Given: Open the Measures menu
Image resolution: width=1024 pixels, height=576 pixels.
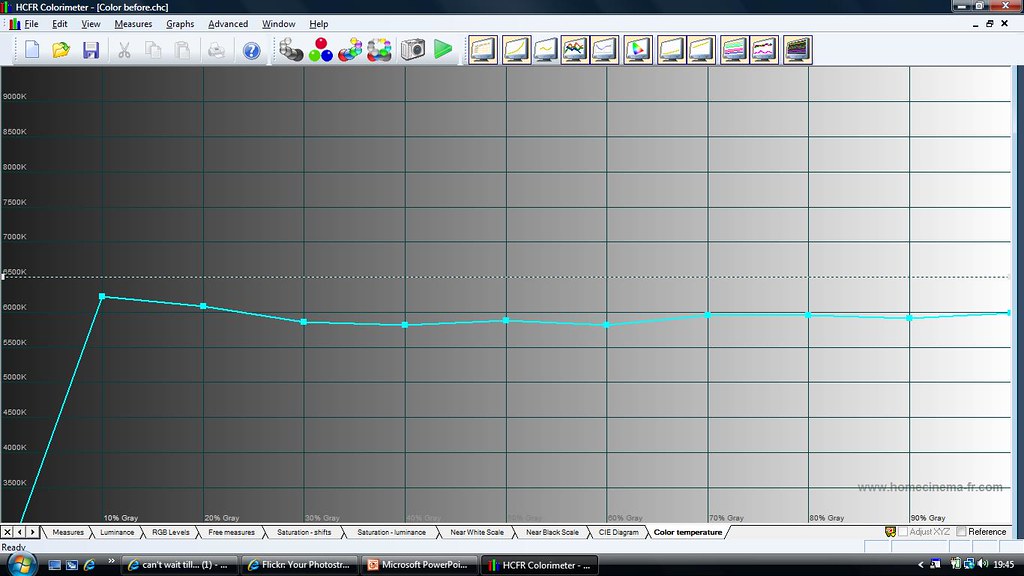Looking at the screenshot, I should [x=133, y=24].
